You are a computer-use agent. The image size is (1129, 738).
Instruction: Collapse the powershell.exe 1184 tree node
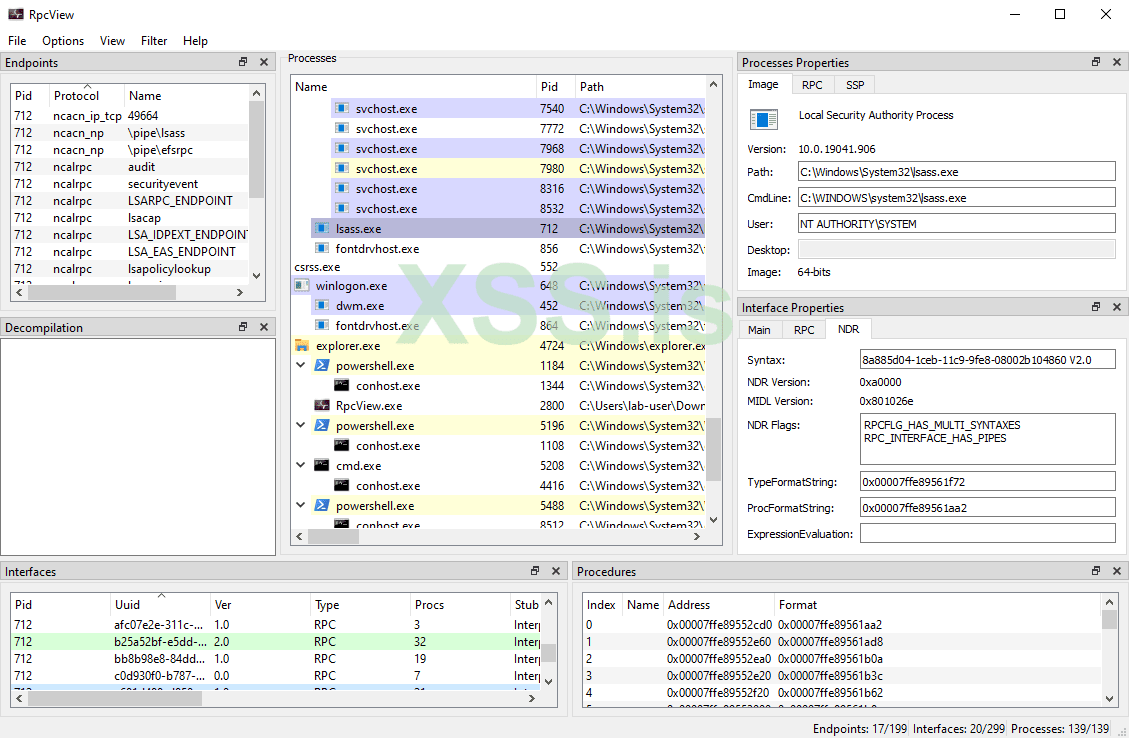point(302,366)
